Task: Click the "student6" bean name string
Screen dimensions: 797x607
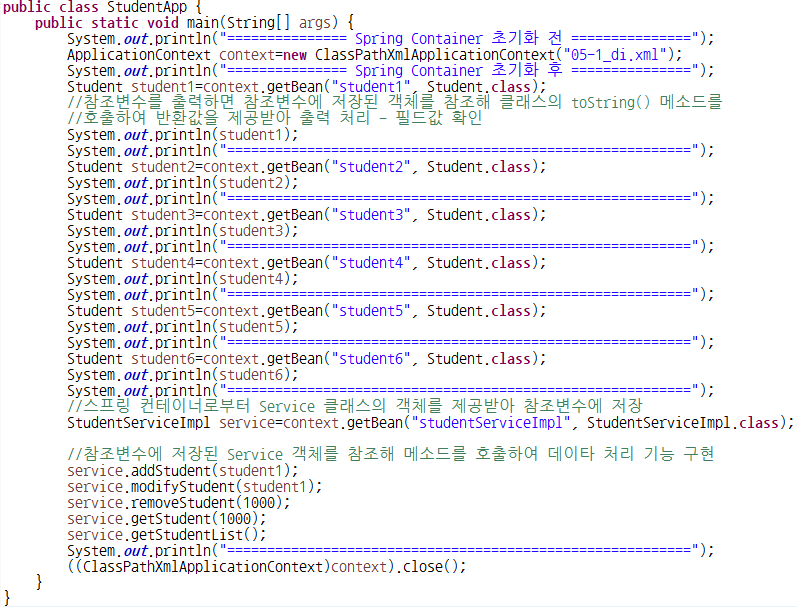Action: (x=371, y=359)
